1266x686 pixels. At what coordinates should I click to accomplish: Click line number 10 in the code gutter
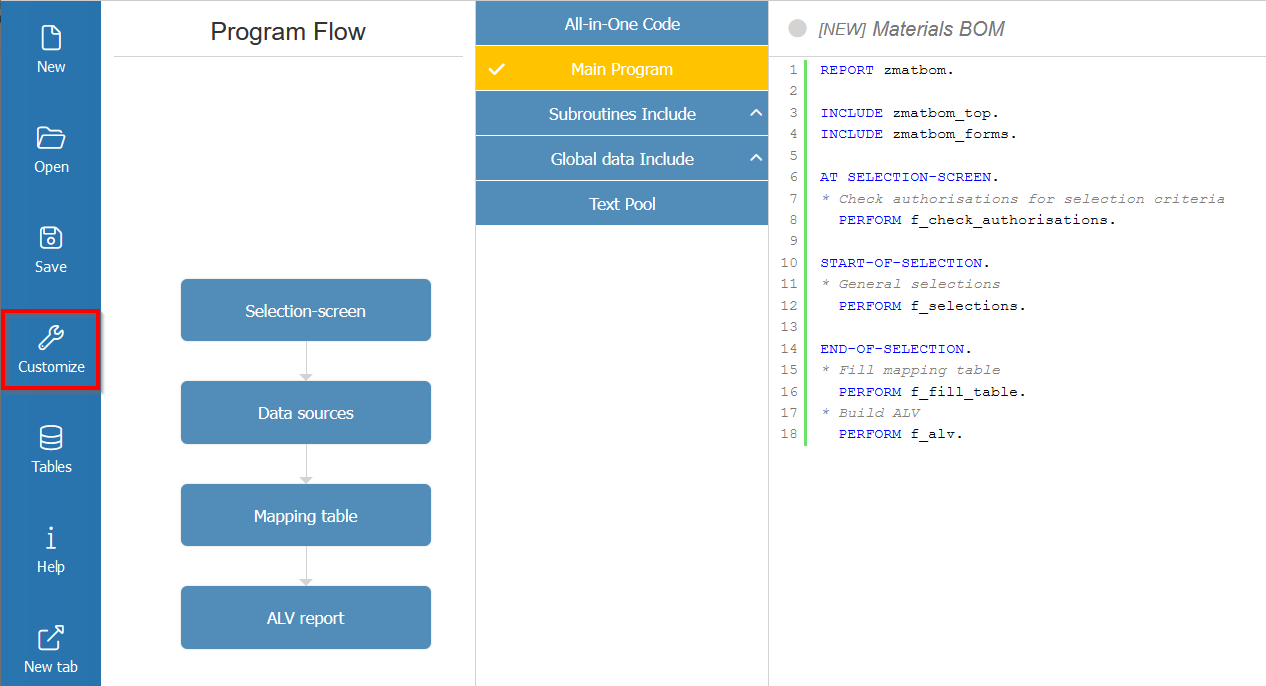790,262
